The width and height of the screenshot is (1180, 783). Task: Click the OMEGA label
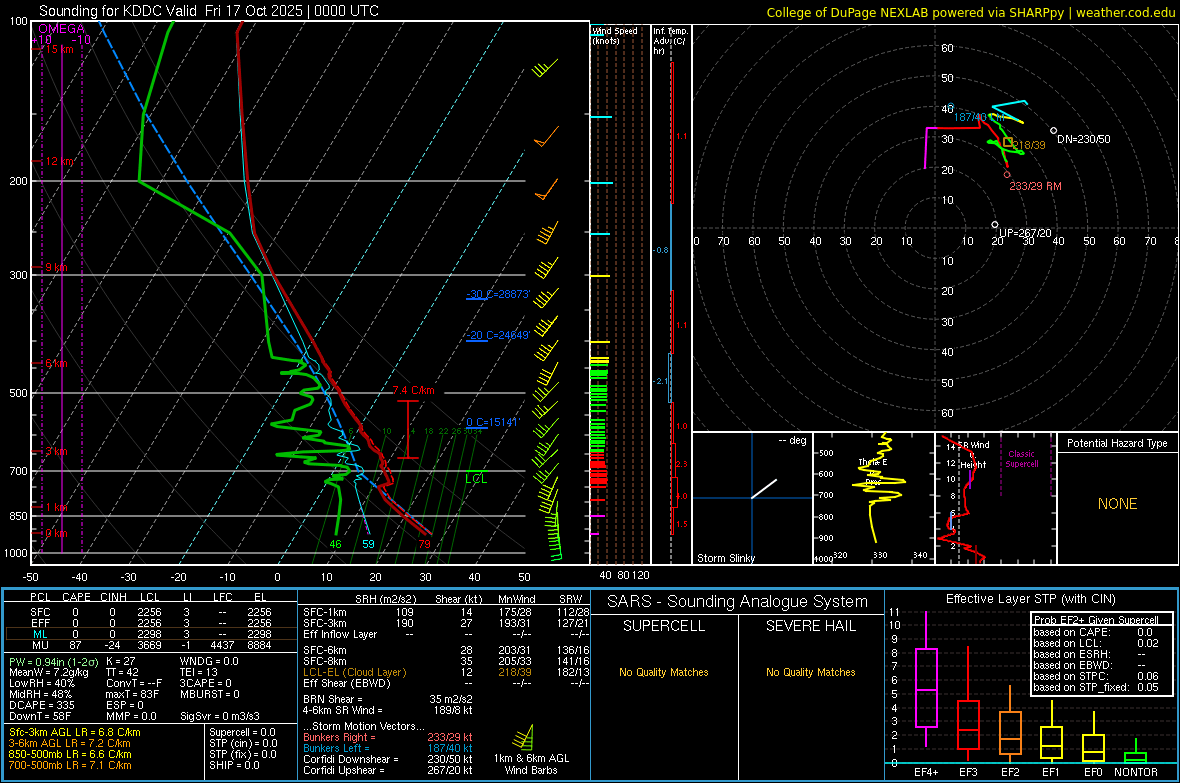(x=62, y=29)
